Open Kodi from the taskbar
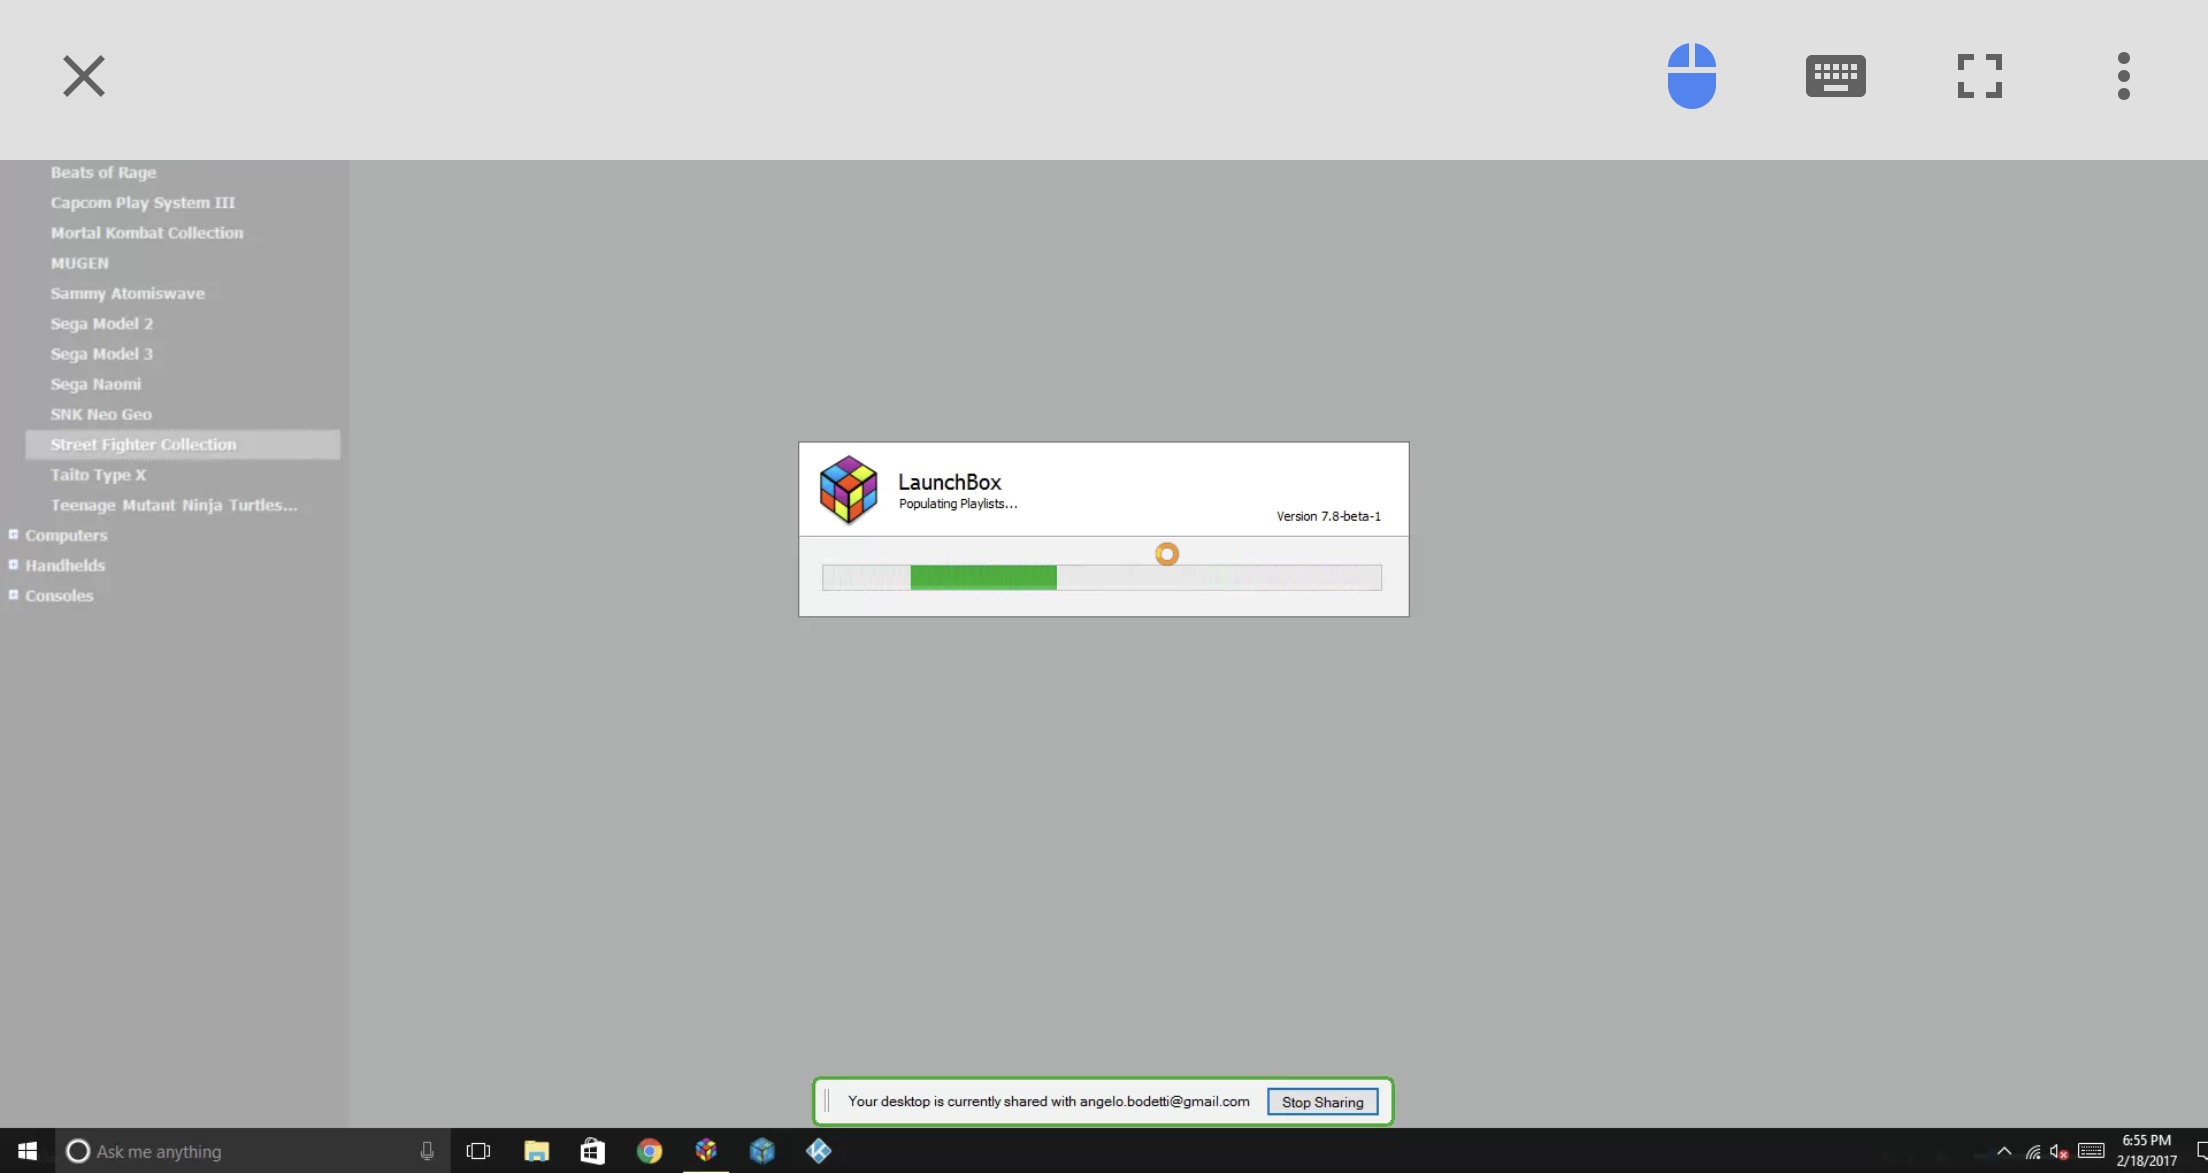The height and width of the screenshot is (1173, 2208). click(818, 1151)
